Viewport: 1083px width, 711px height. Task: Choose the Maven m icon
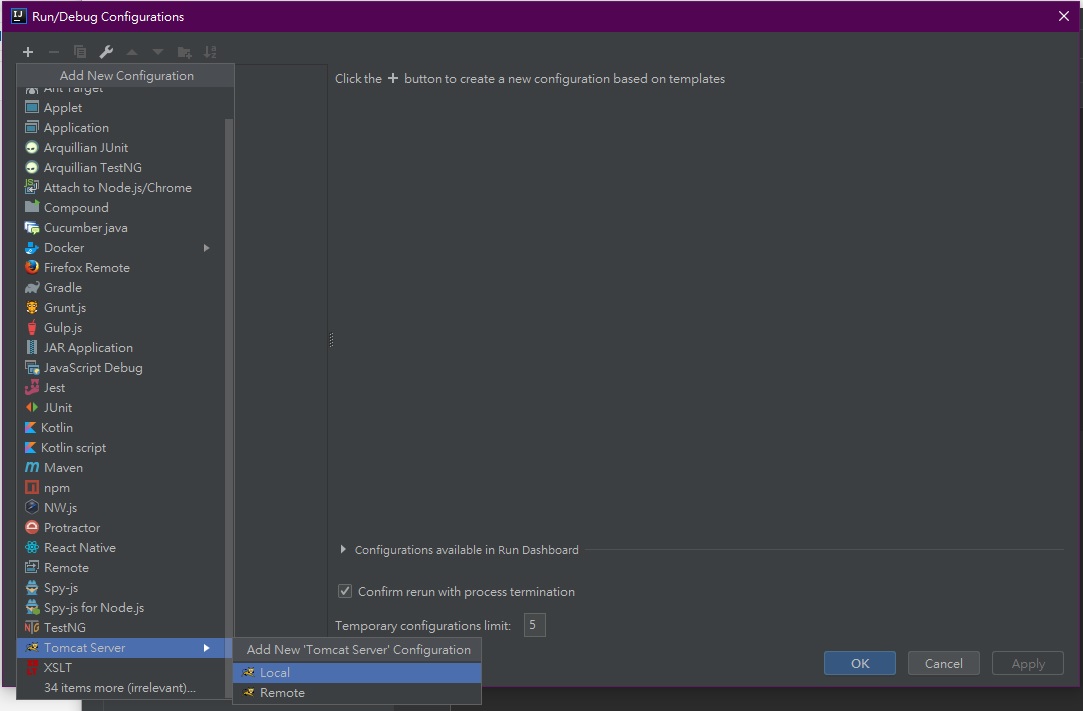point(32,467)
